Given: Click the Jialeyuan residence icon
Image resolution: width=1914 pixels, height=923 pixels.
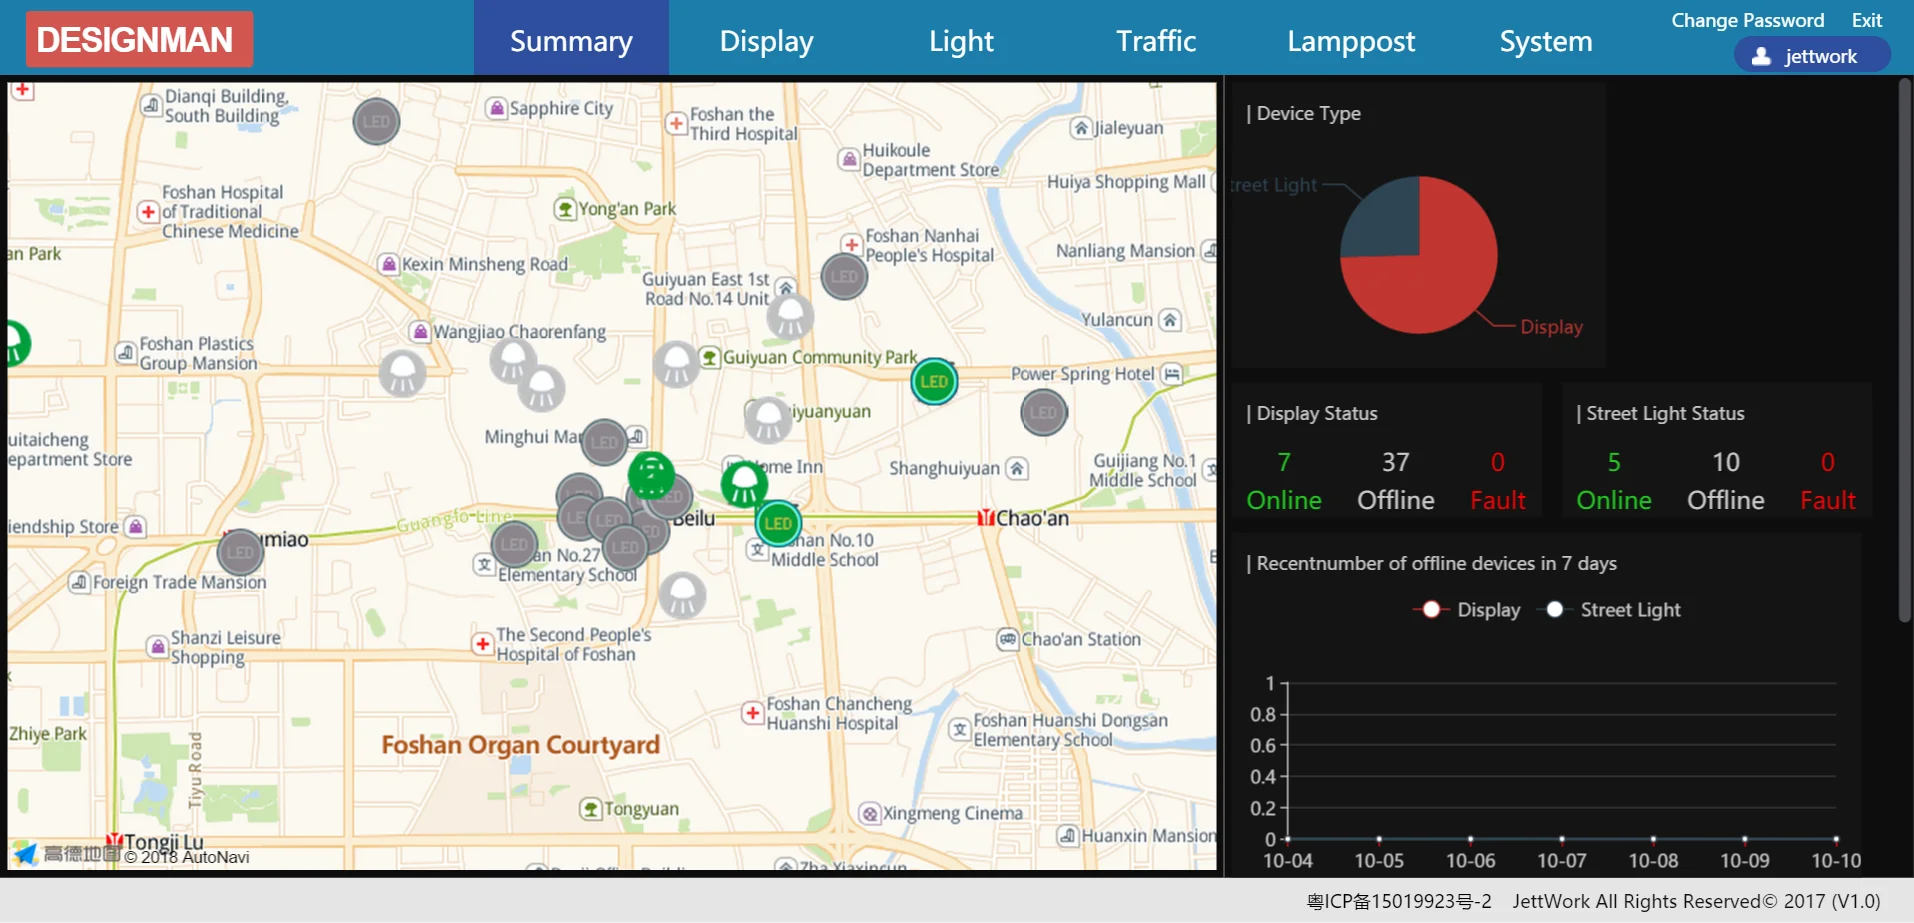Looking at the screenshot, I should click(1080, 128).
